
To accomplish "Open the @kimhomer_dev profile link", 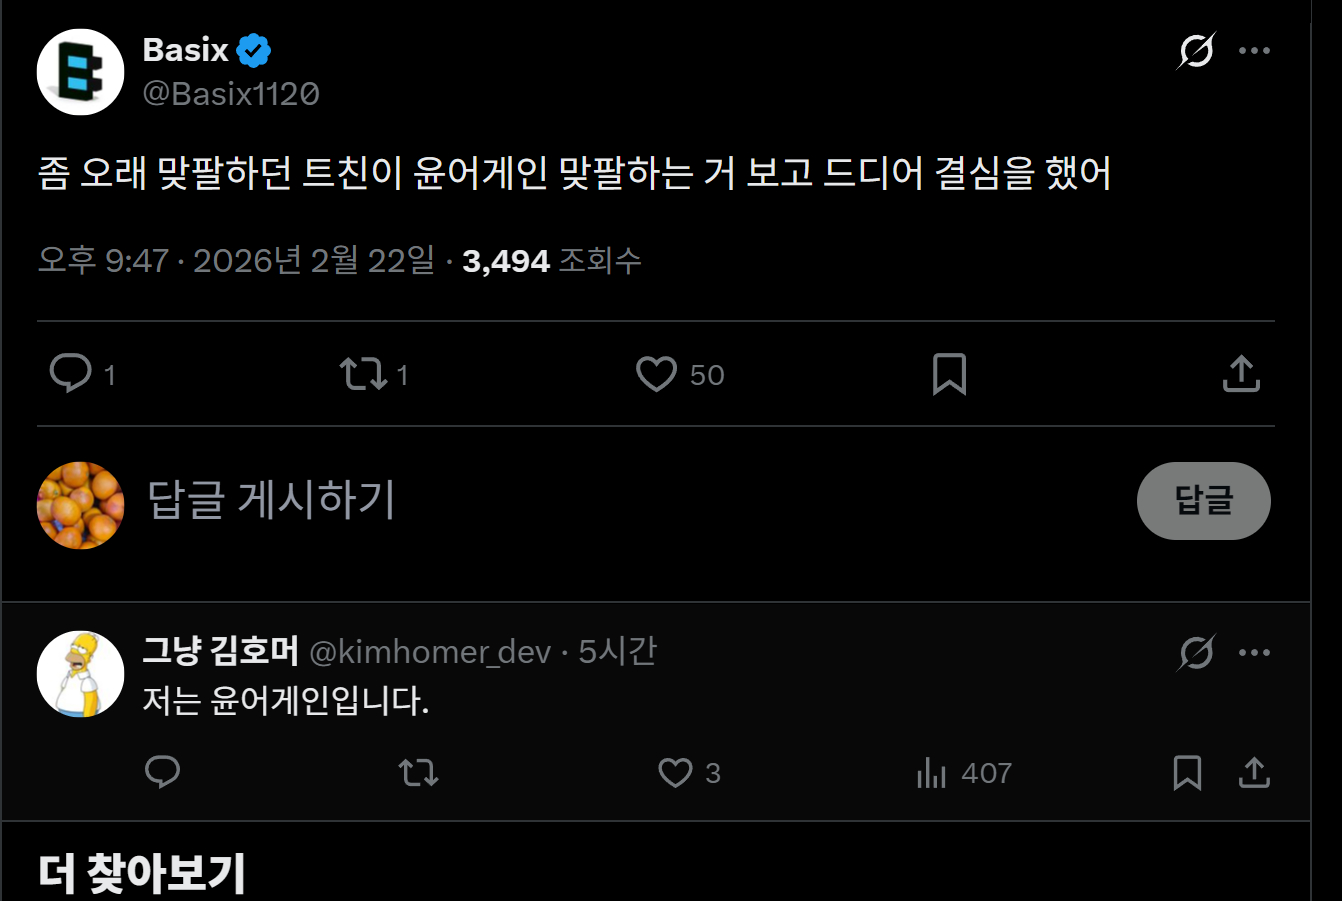I will tap(430, 652).
